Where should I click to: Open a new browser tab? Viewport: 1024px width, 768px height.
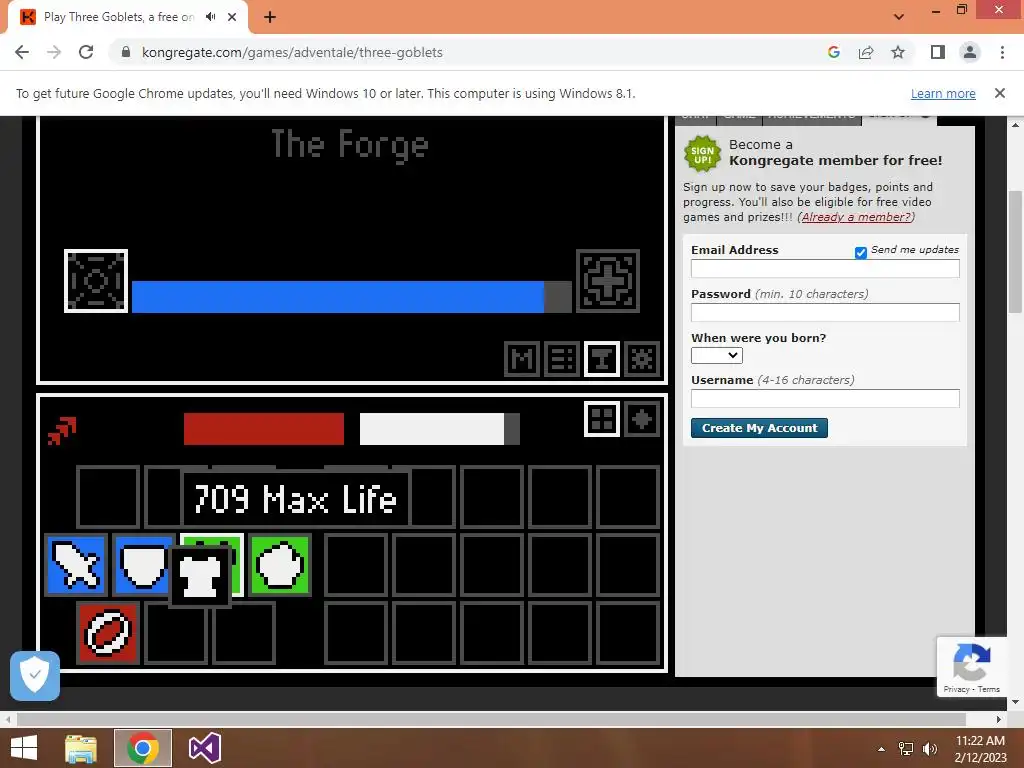click(x=270, y=17)
